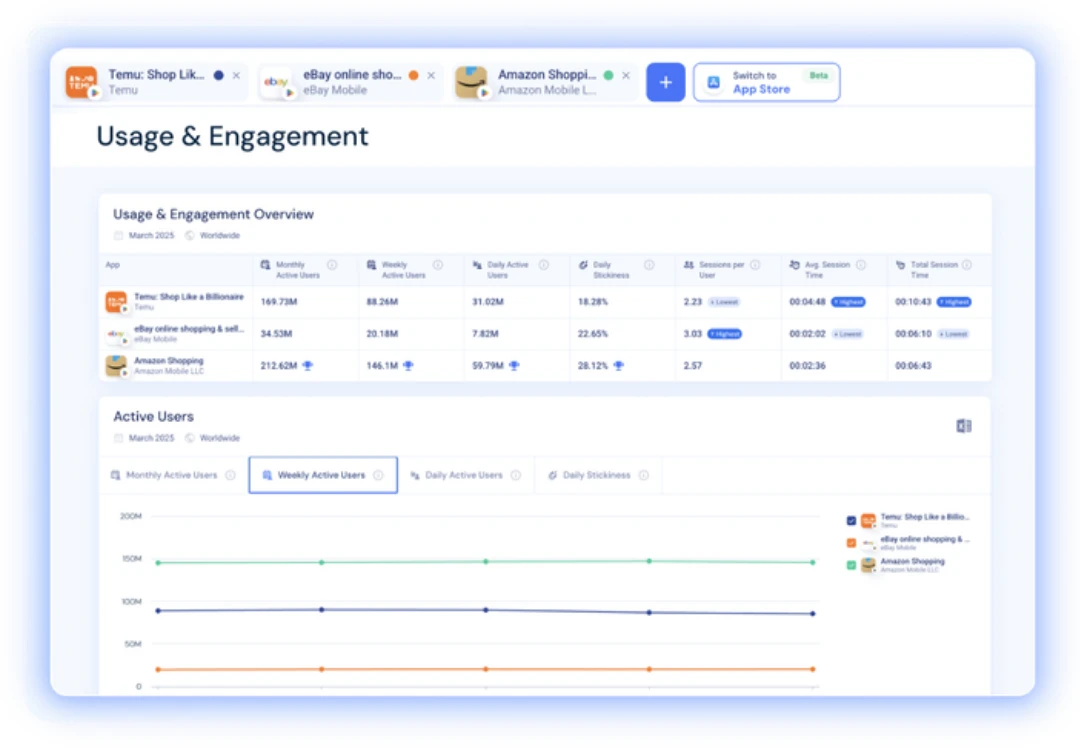Click the 00:06:43 total session time value
Viewport: 1080px width, 750px height.
pyautogui.click(x=913, y=366)
